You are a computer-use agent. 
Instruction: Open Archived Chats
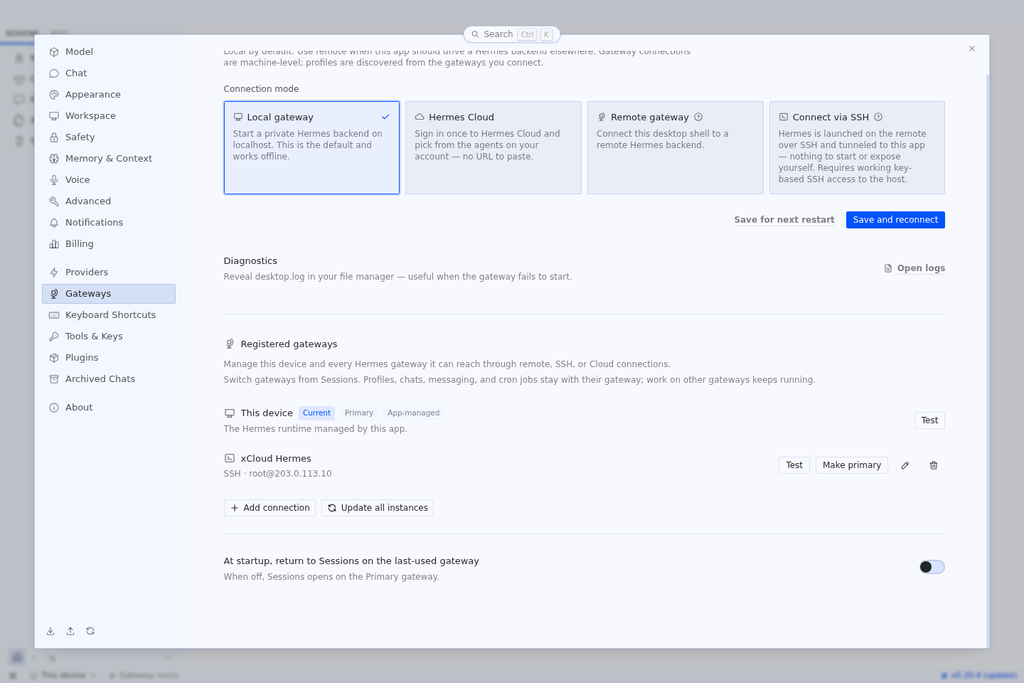click(x=108, y=379)
